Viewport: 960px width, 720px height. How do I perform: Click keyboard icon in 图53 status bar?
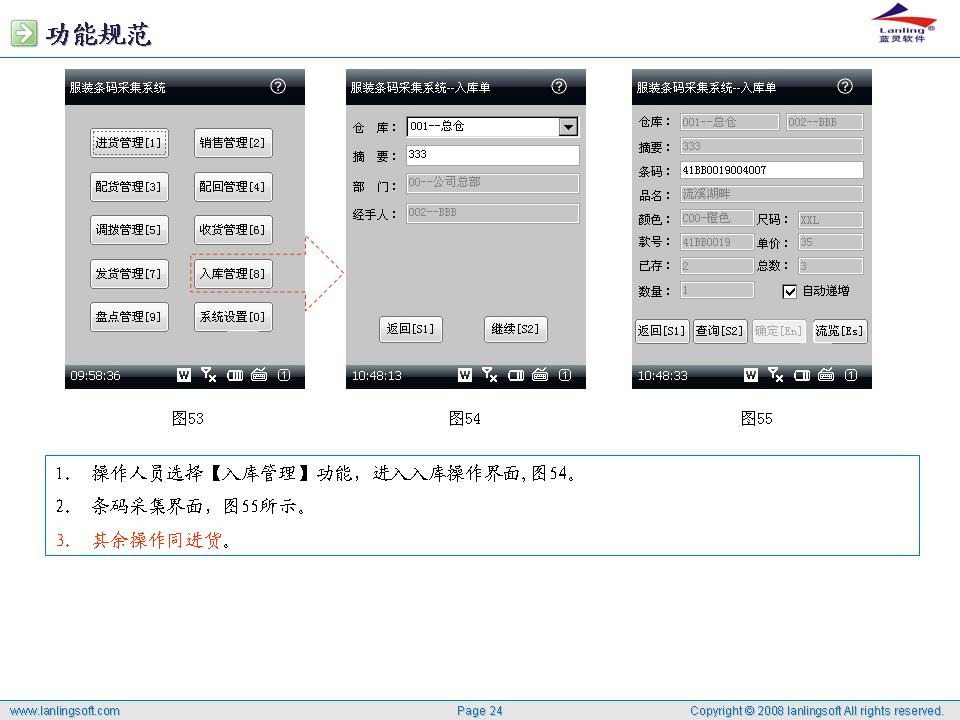tap(259, 374)
